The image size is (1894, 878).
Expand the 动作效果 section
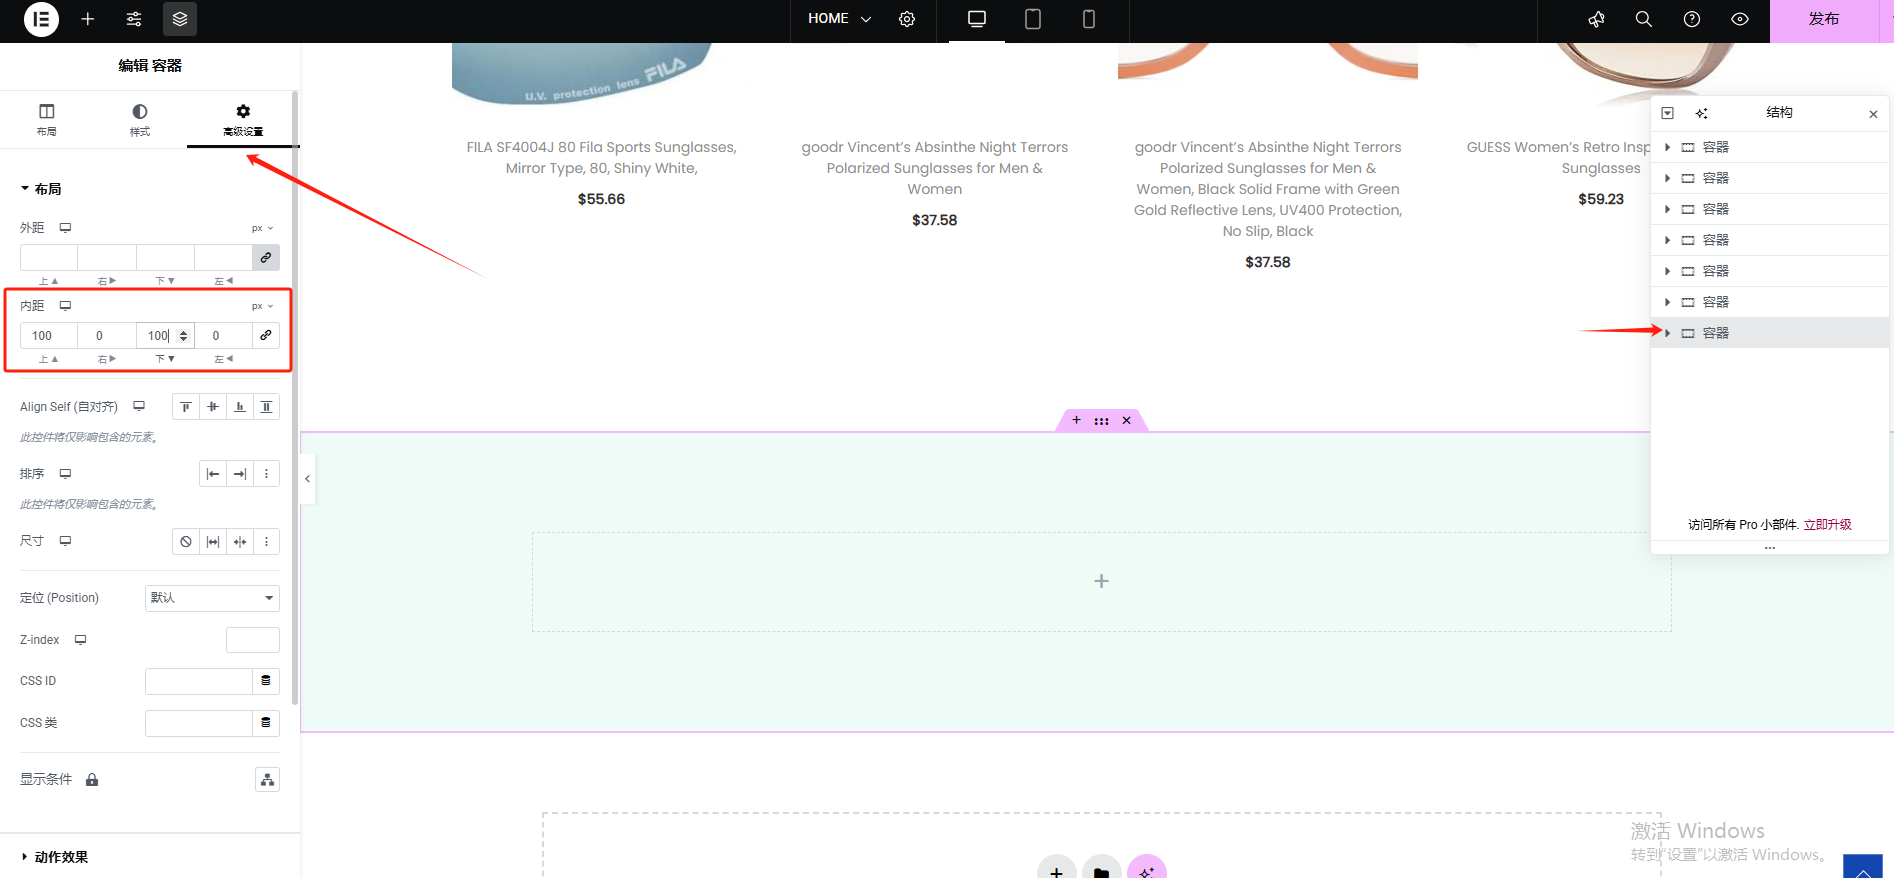point(60,857)
